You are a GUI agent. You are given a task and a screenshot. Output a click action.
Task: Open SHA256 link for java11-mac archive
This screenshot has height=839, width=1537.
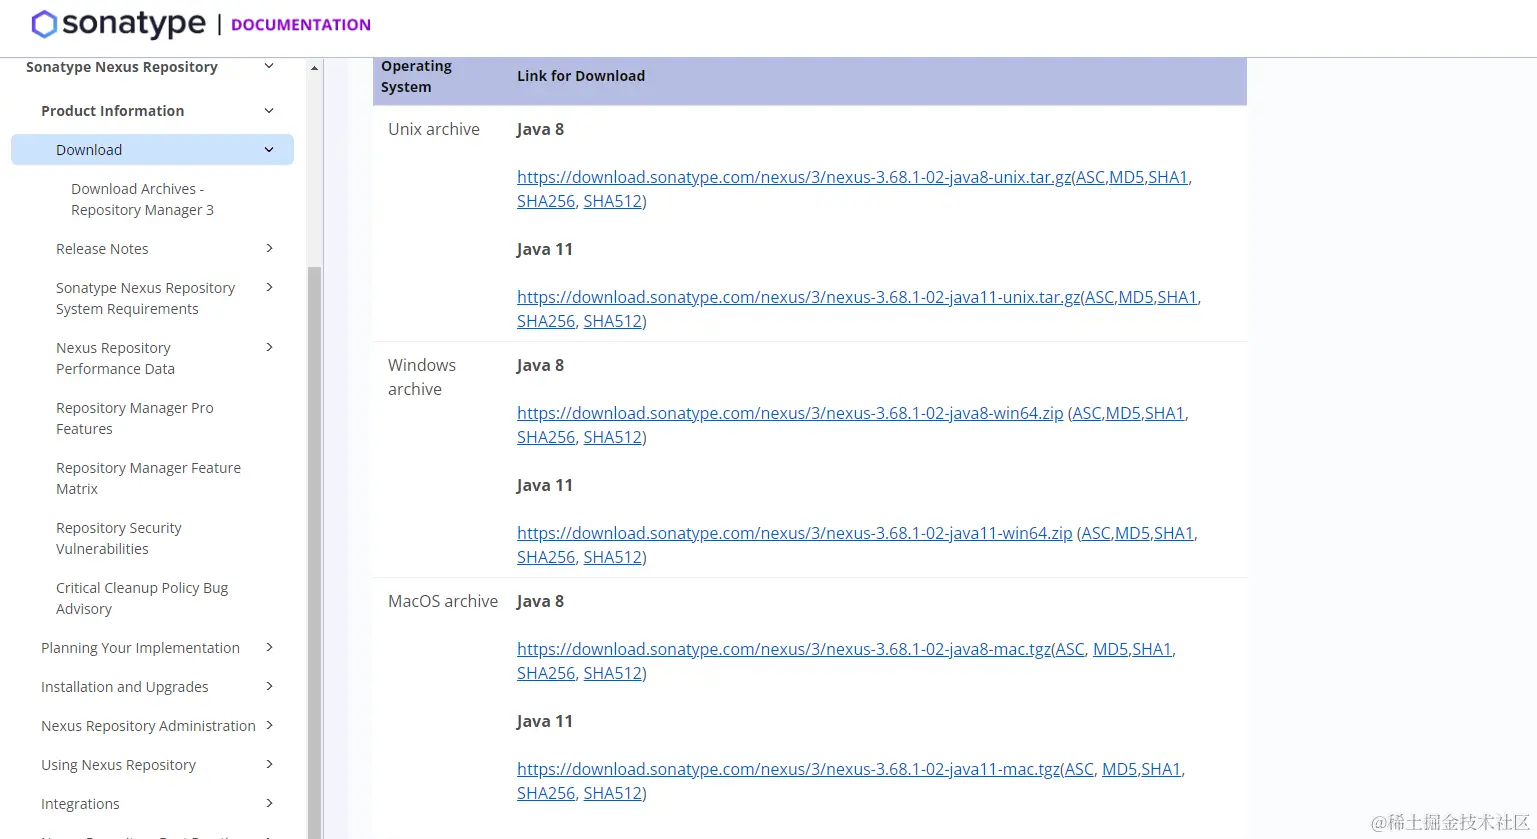coord(546,793)
